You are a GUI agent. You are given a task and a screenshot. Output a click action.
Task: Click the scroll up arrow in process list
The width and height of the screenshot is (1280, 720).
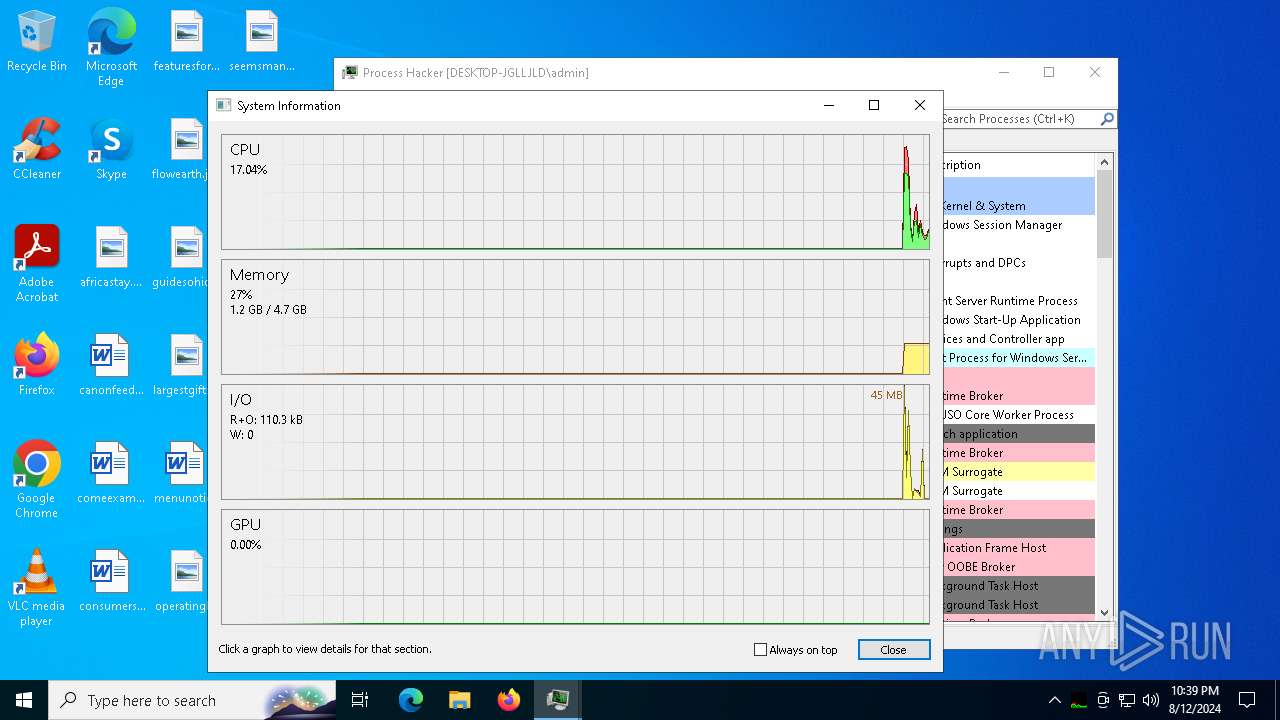(x=1105, y=162)
